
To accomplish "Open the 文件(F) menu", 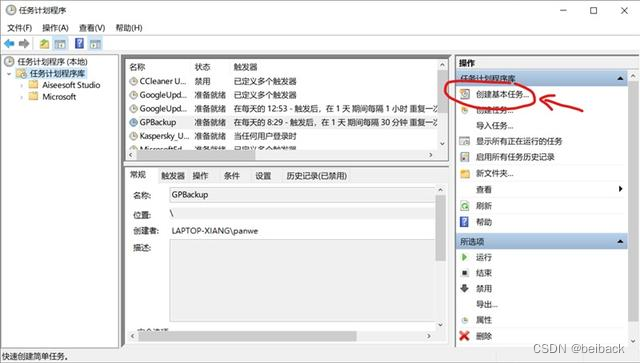I will tap(20, 28).
